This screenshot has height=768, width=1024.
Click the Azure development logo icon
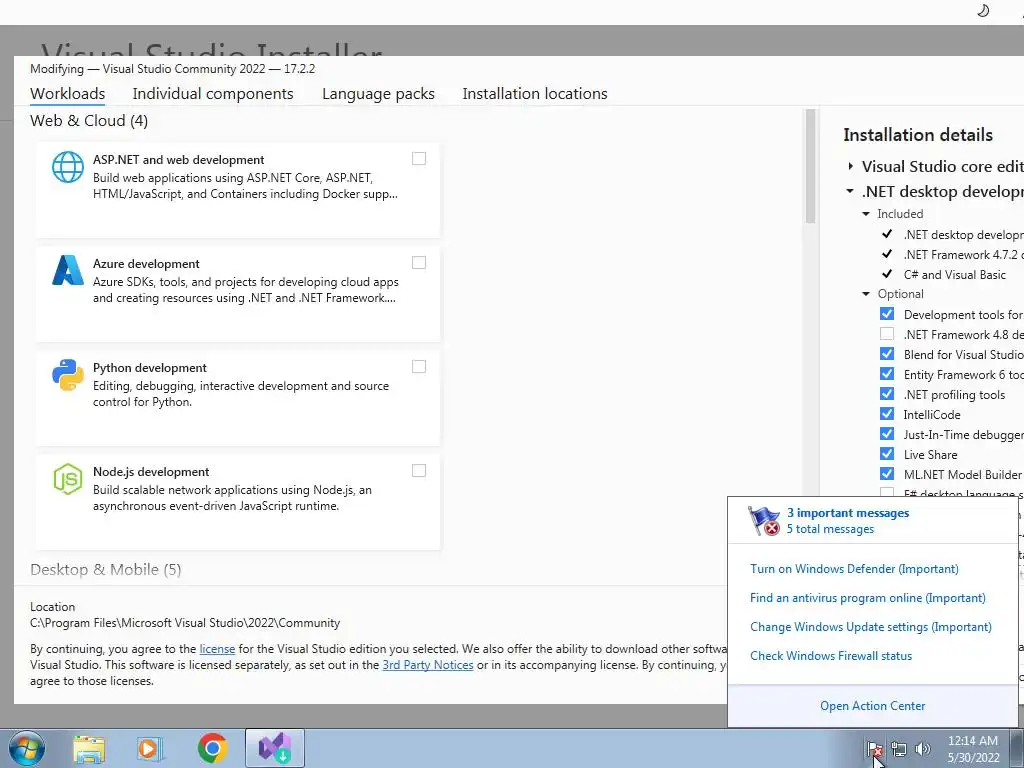(x=68, y=270)
